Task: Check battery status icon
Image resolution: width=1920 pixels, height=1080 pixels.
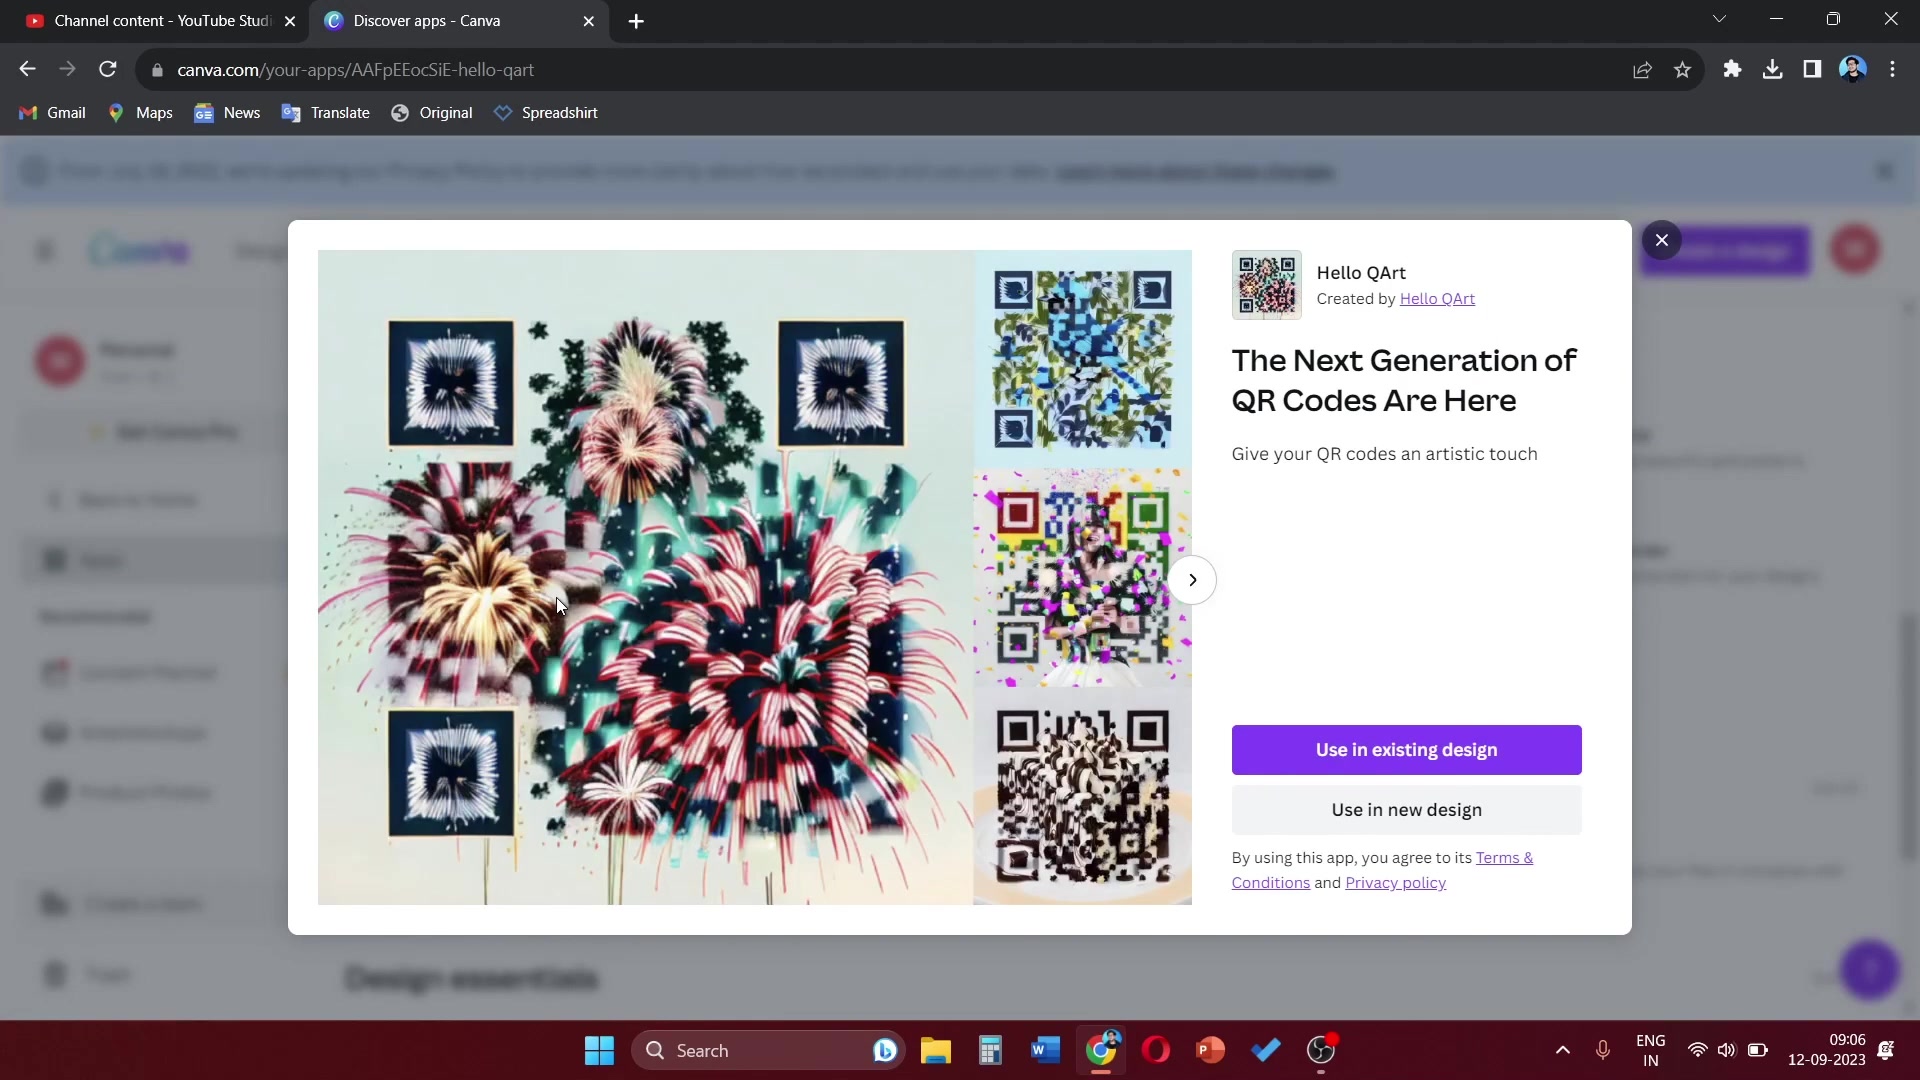Action: click(1757, 1051)
